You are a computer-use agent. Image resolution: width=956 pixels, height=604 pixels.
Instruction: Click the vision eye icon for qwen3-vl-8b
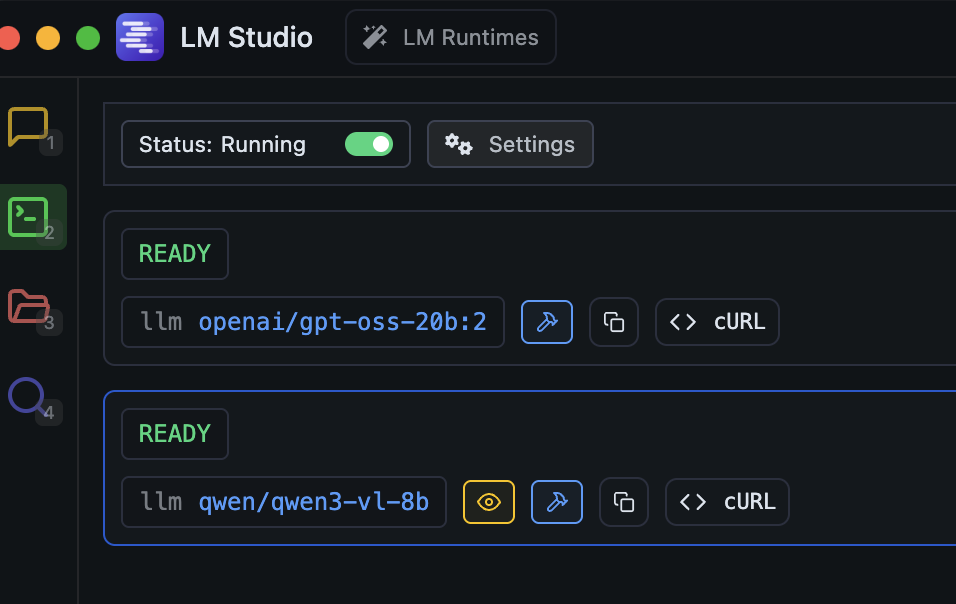click(x=489, y=502)
